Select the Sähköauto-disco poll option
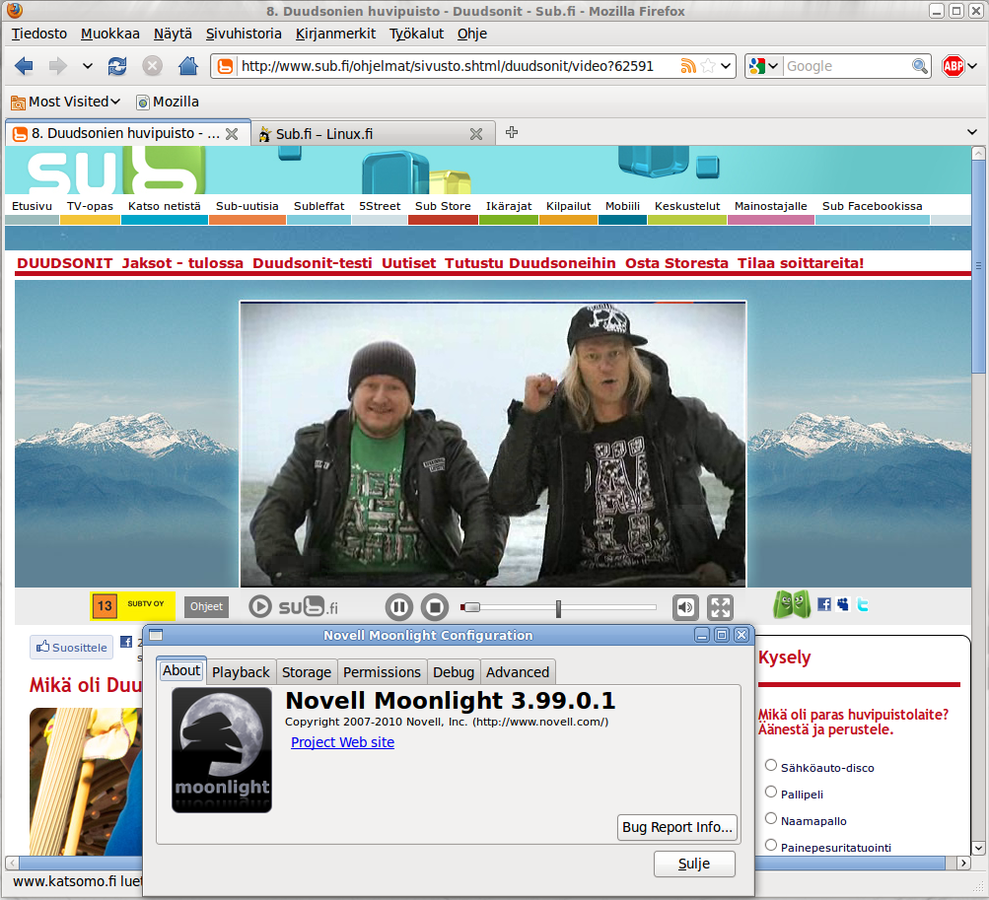The height and width of the screenshot is (900, 989). 771,765
